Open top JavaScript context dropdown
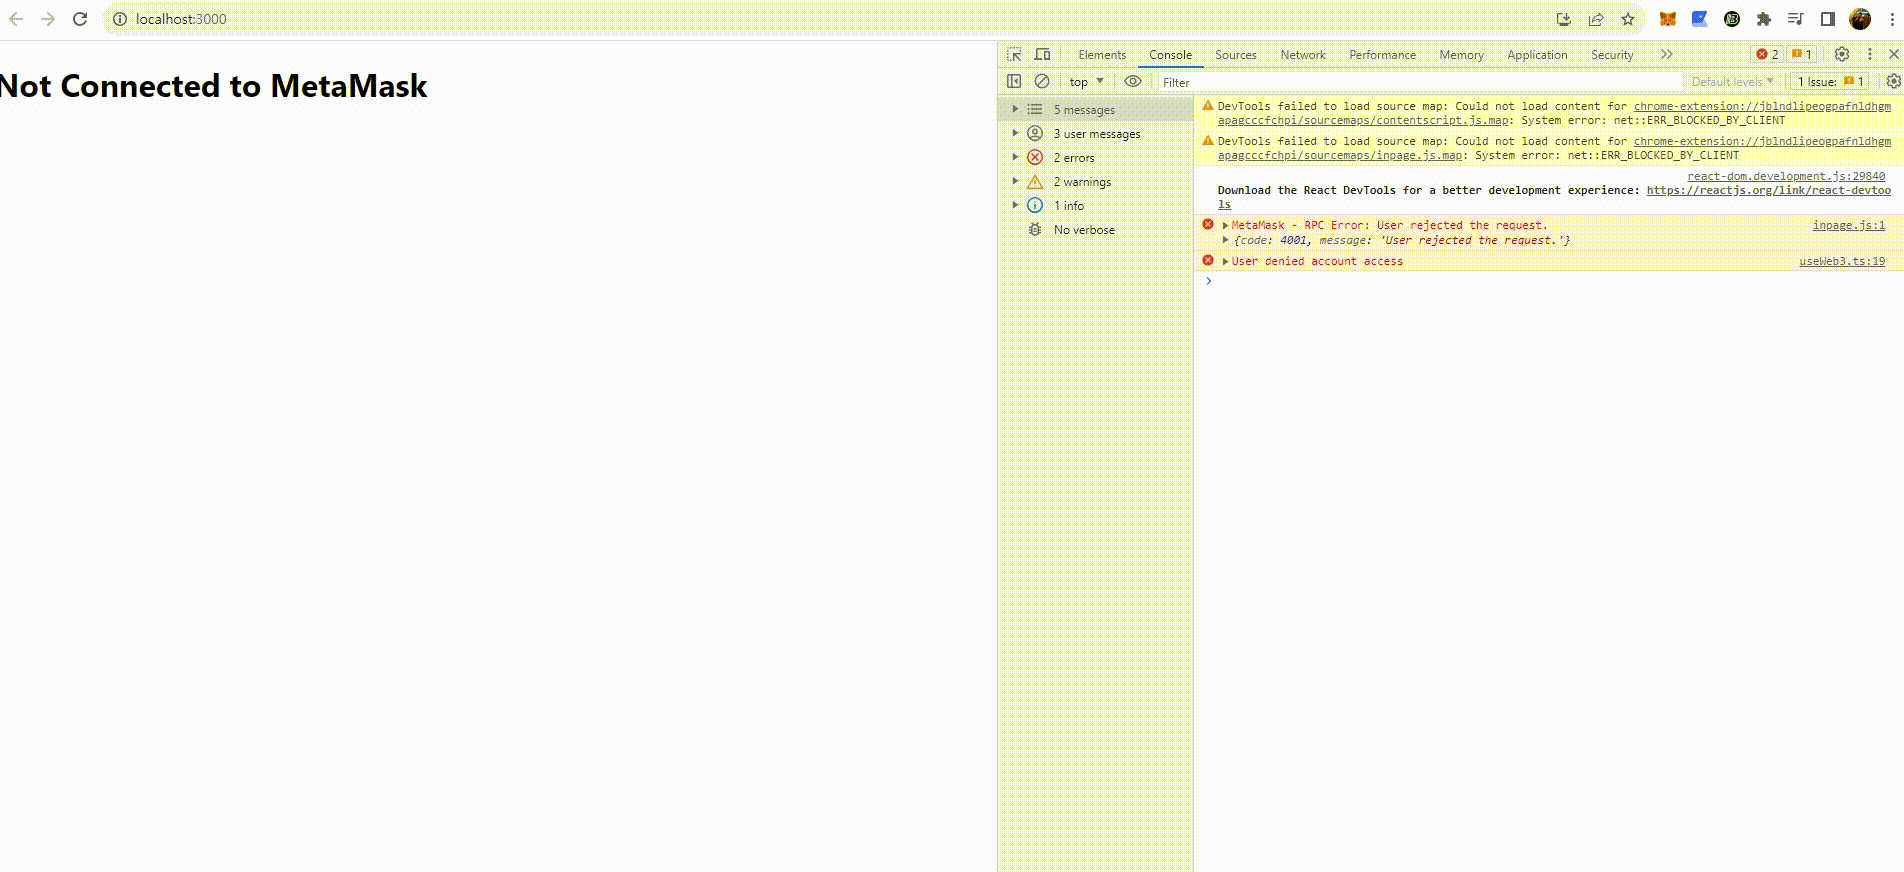This screenshot has height=872, width=1904. pyautogui.click(x=1086, y=82)
